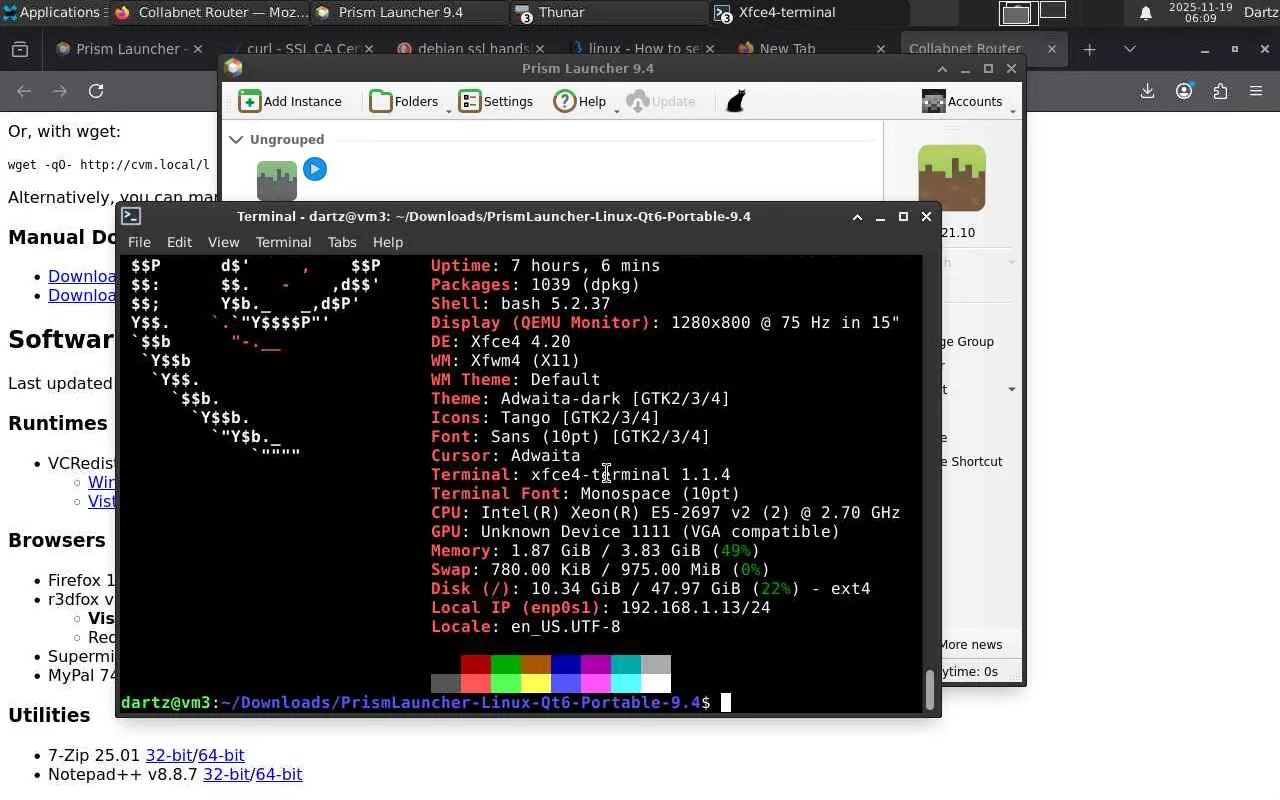Open the Firefox hamburger application menu
Screen dimensions: 1280x800
pyautogui.click(x=1256, y=91)
